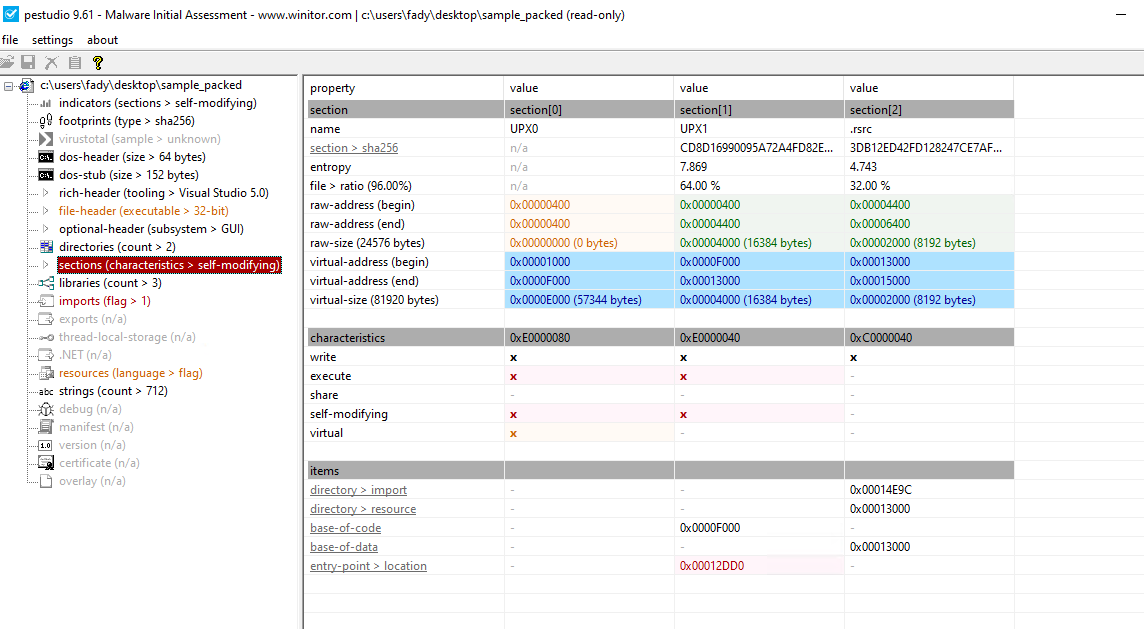1144x629 pixels.
Task: Click the yellow help question mark icon
Action: click(x=98, y=63)
